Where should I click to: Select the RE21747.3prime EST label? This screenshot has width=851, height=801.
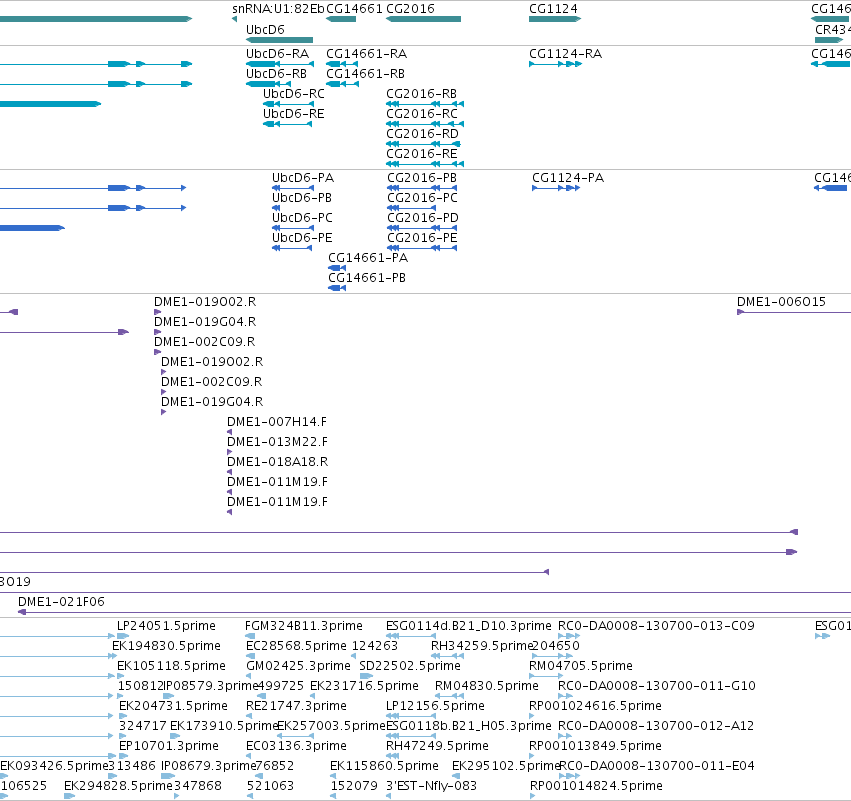(296, 706)
